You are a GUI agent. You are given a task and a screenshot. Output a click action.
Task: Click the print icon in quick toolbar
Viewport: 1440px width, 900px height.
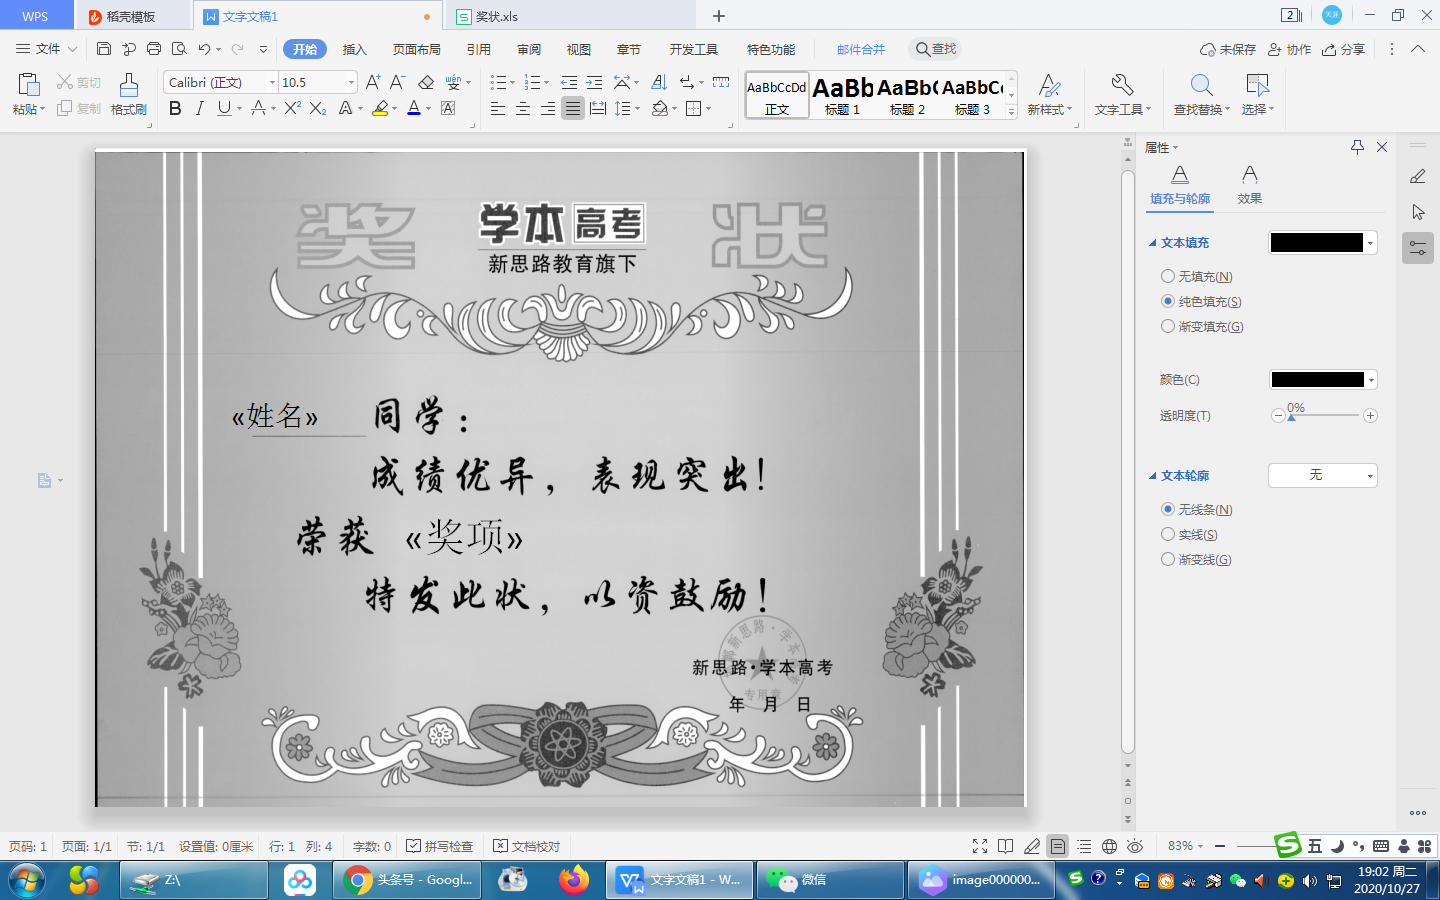153,49
